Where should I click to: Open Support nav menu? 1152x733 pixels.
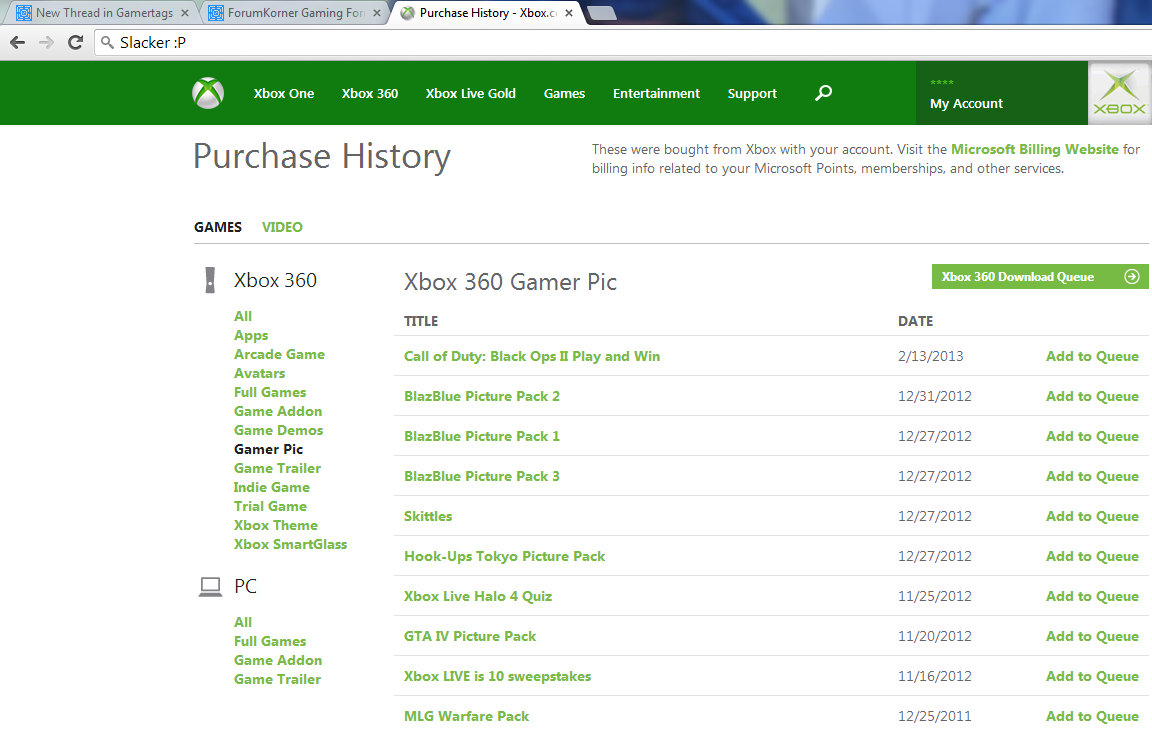click(x=752, y=93)
